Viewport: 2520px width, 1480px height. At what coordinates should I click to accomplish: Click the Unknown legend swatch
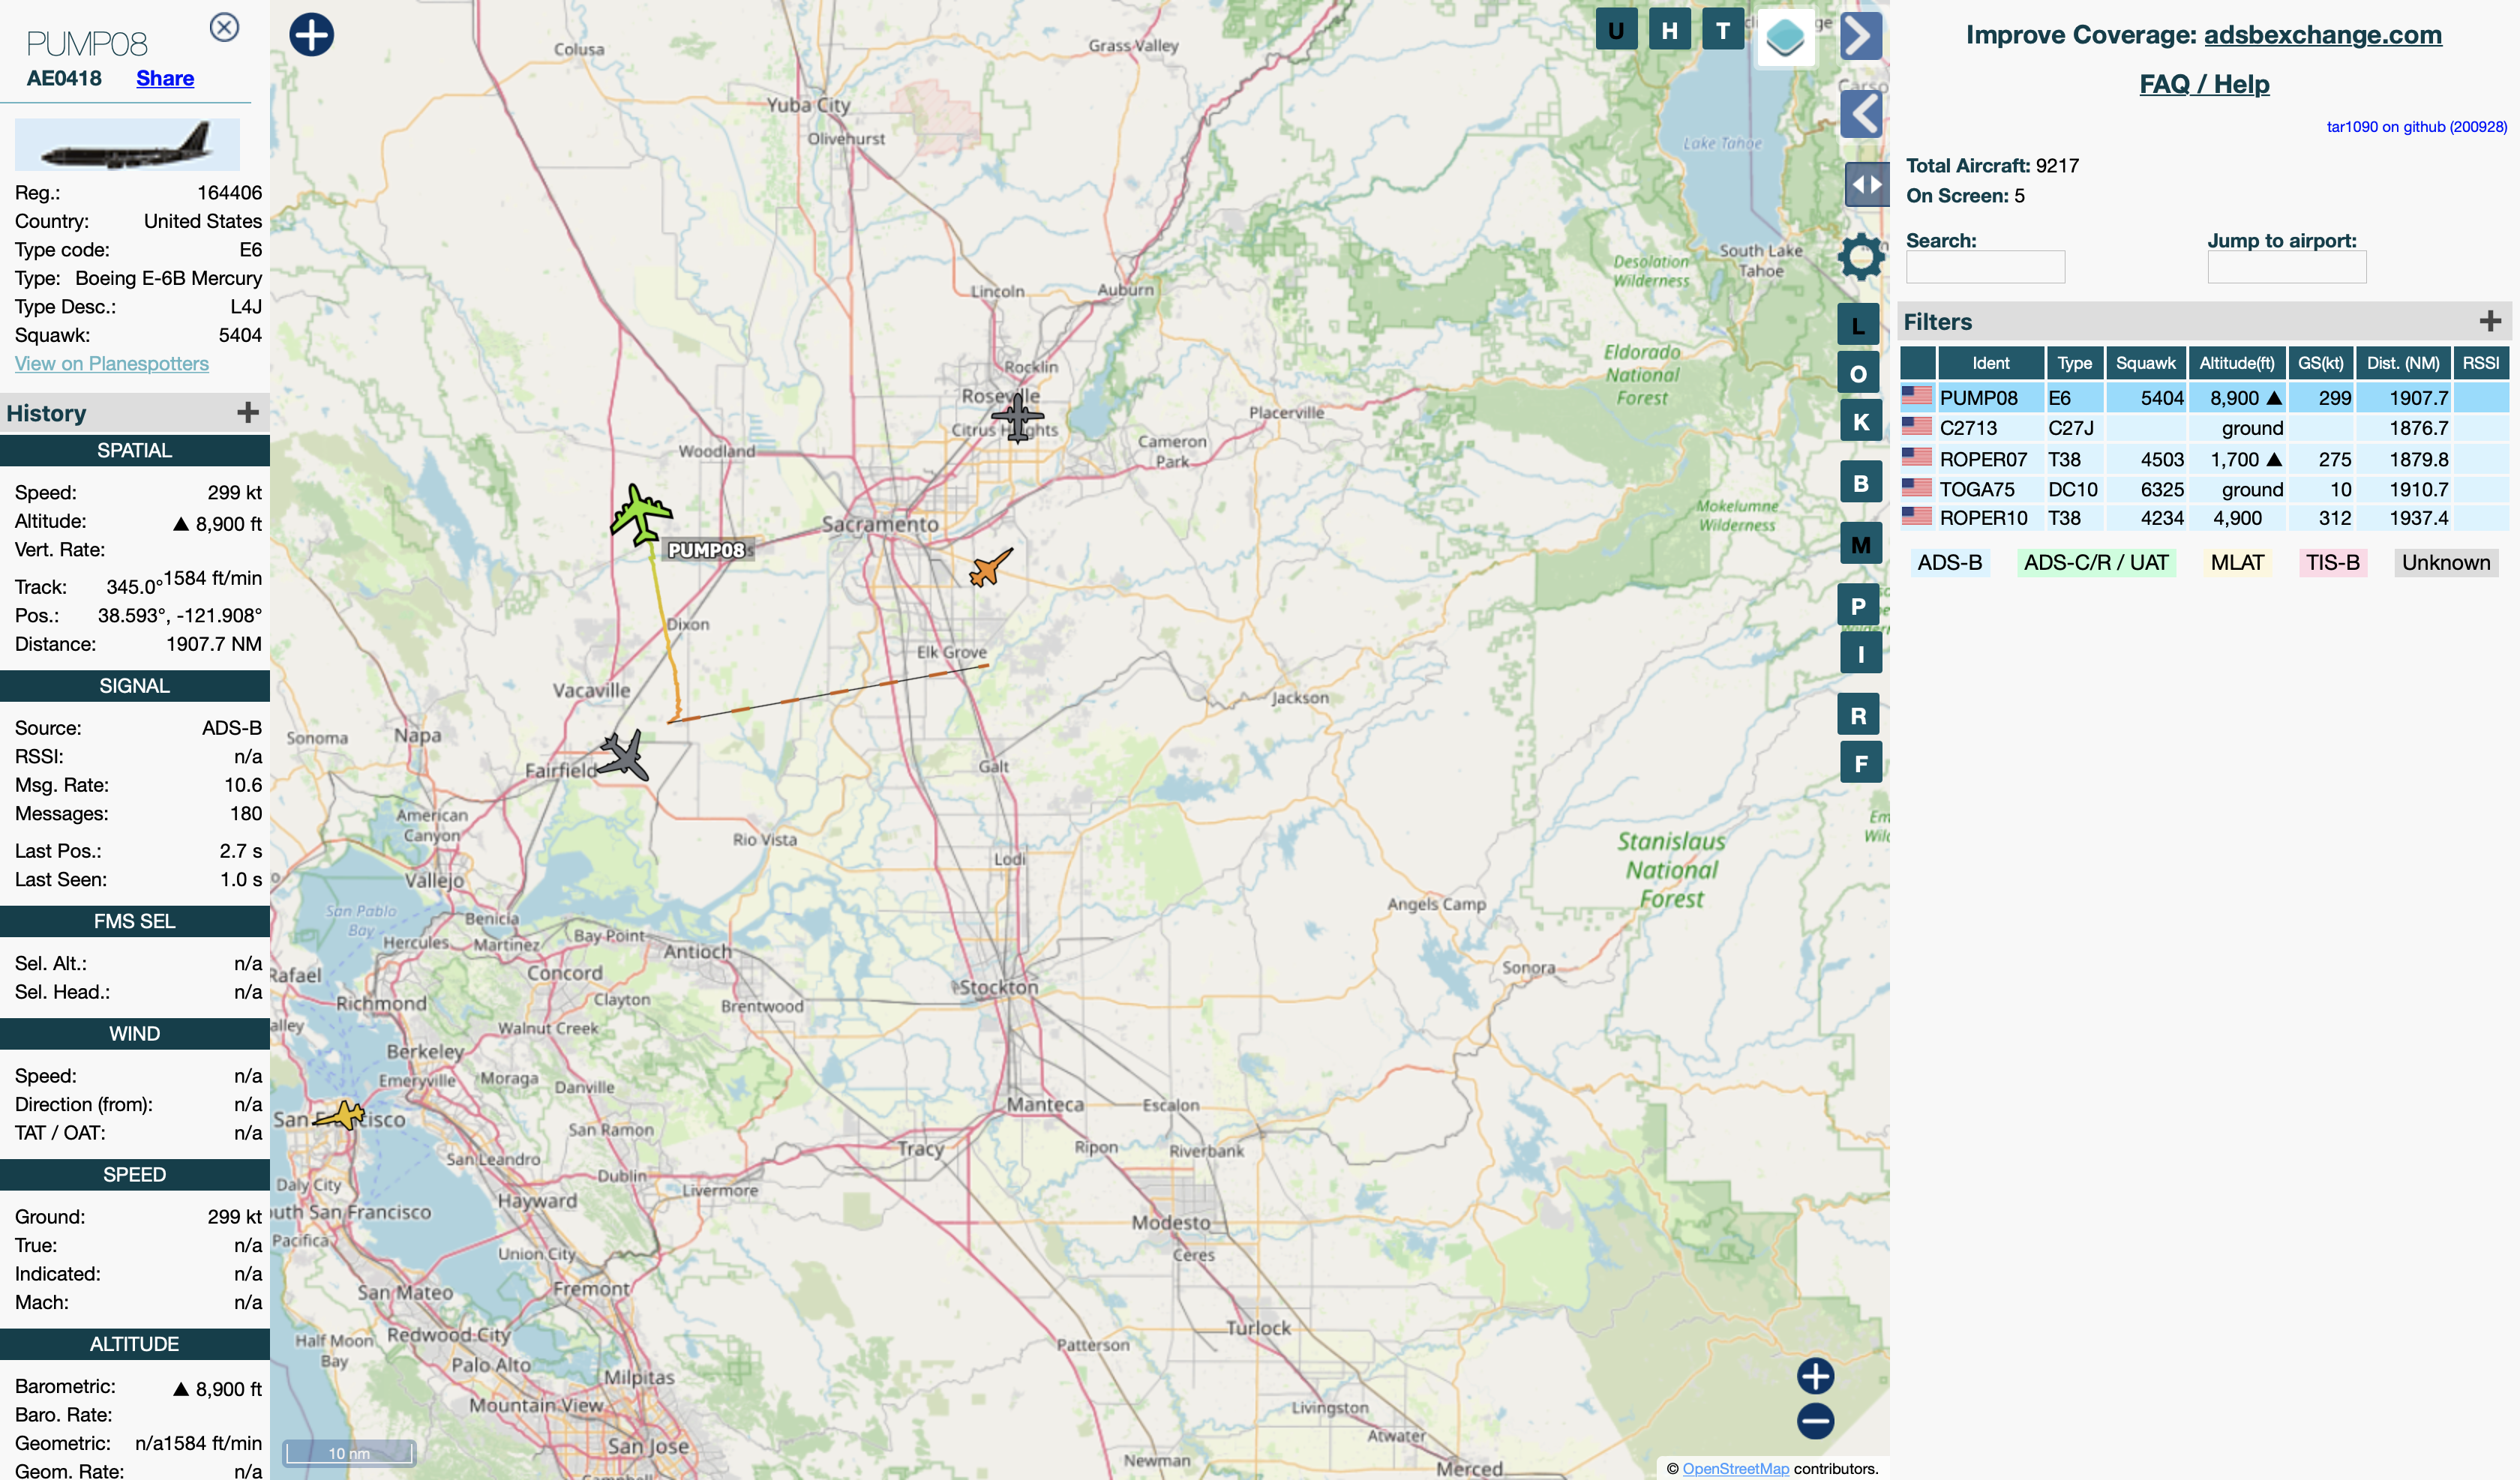(2446, 563)
